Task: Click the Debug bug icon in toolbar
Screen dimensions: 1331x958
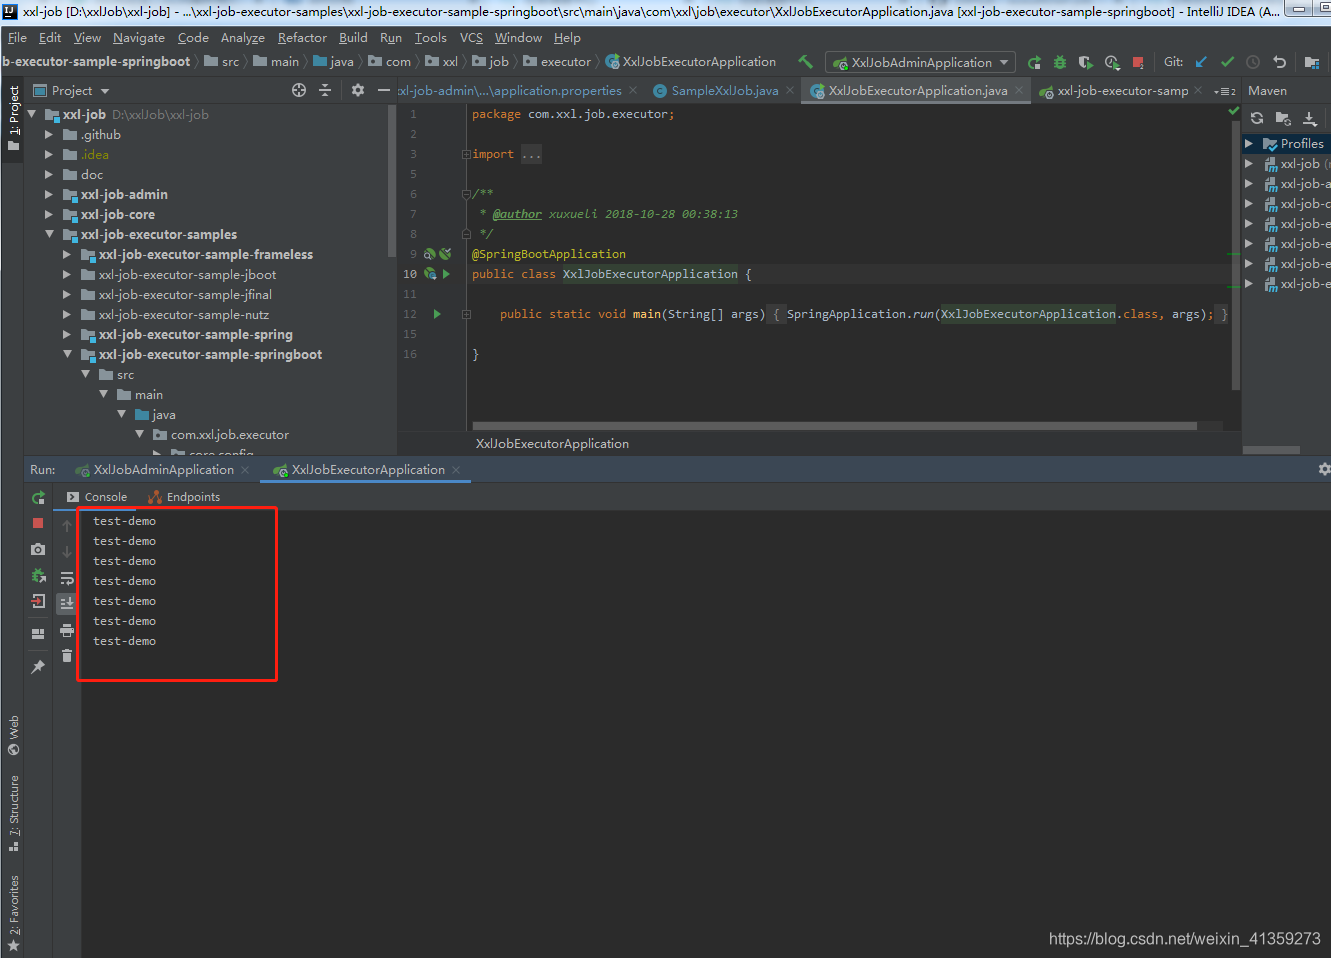Action: coord(1060,62)
